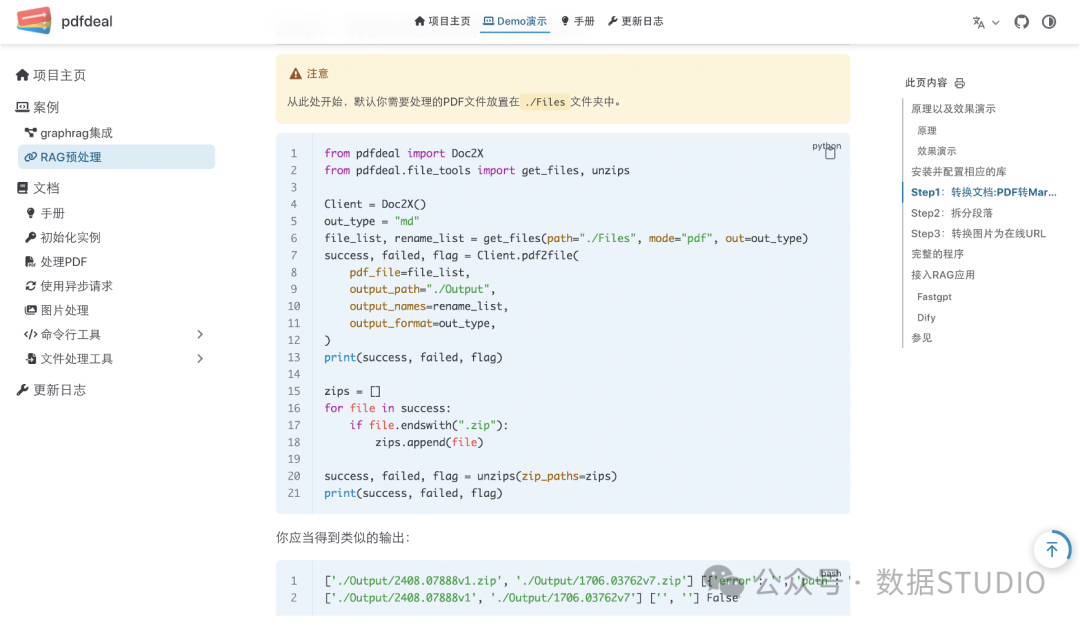Open 图片处理 in the sidebar

(57, 310)
